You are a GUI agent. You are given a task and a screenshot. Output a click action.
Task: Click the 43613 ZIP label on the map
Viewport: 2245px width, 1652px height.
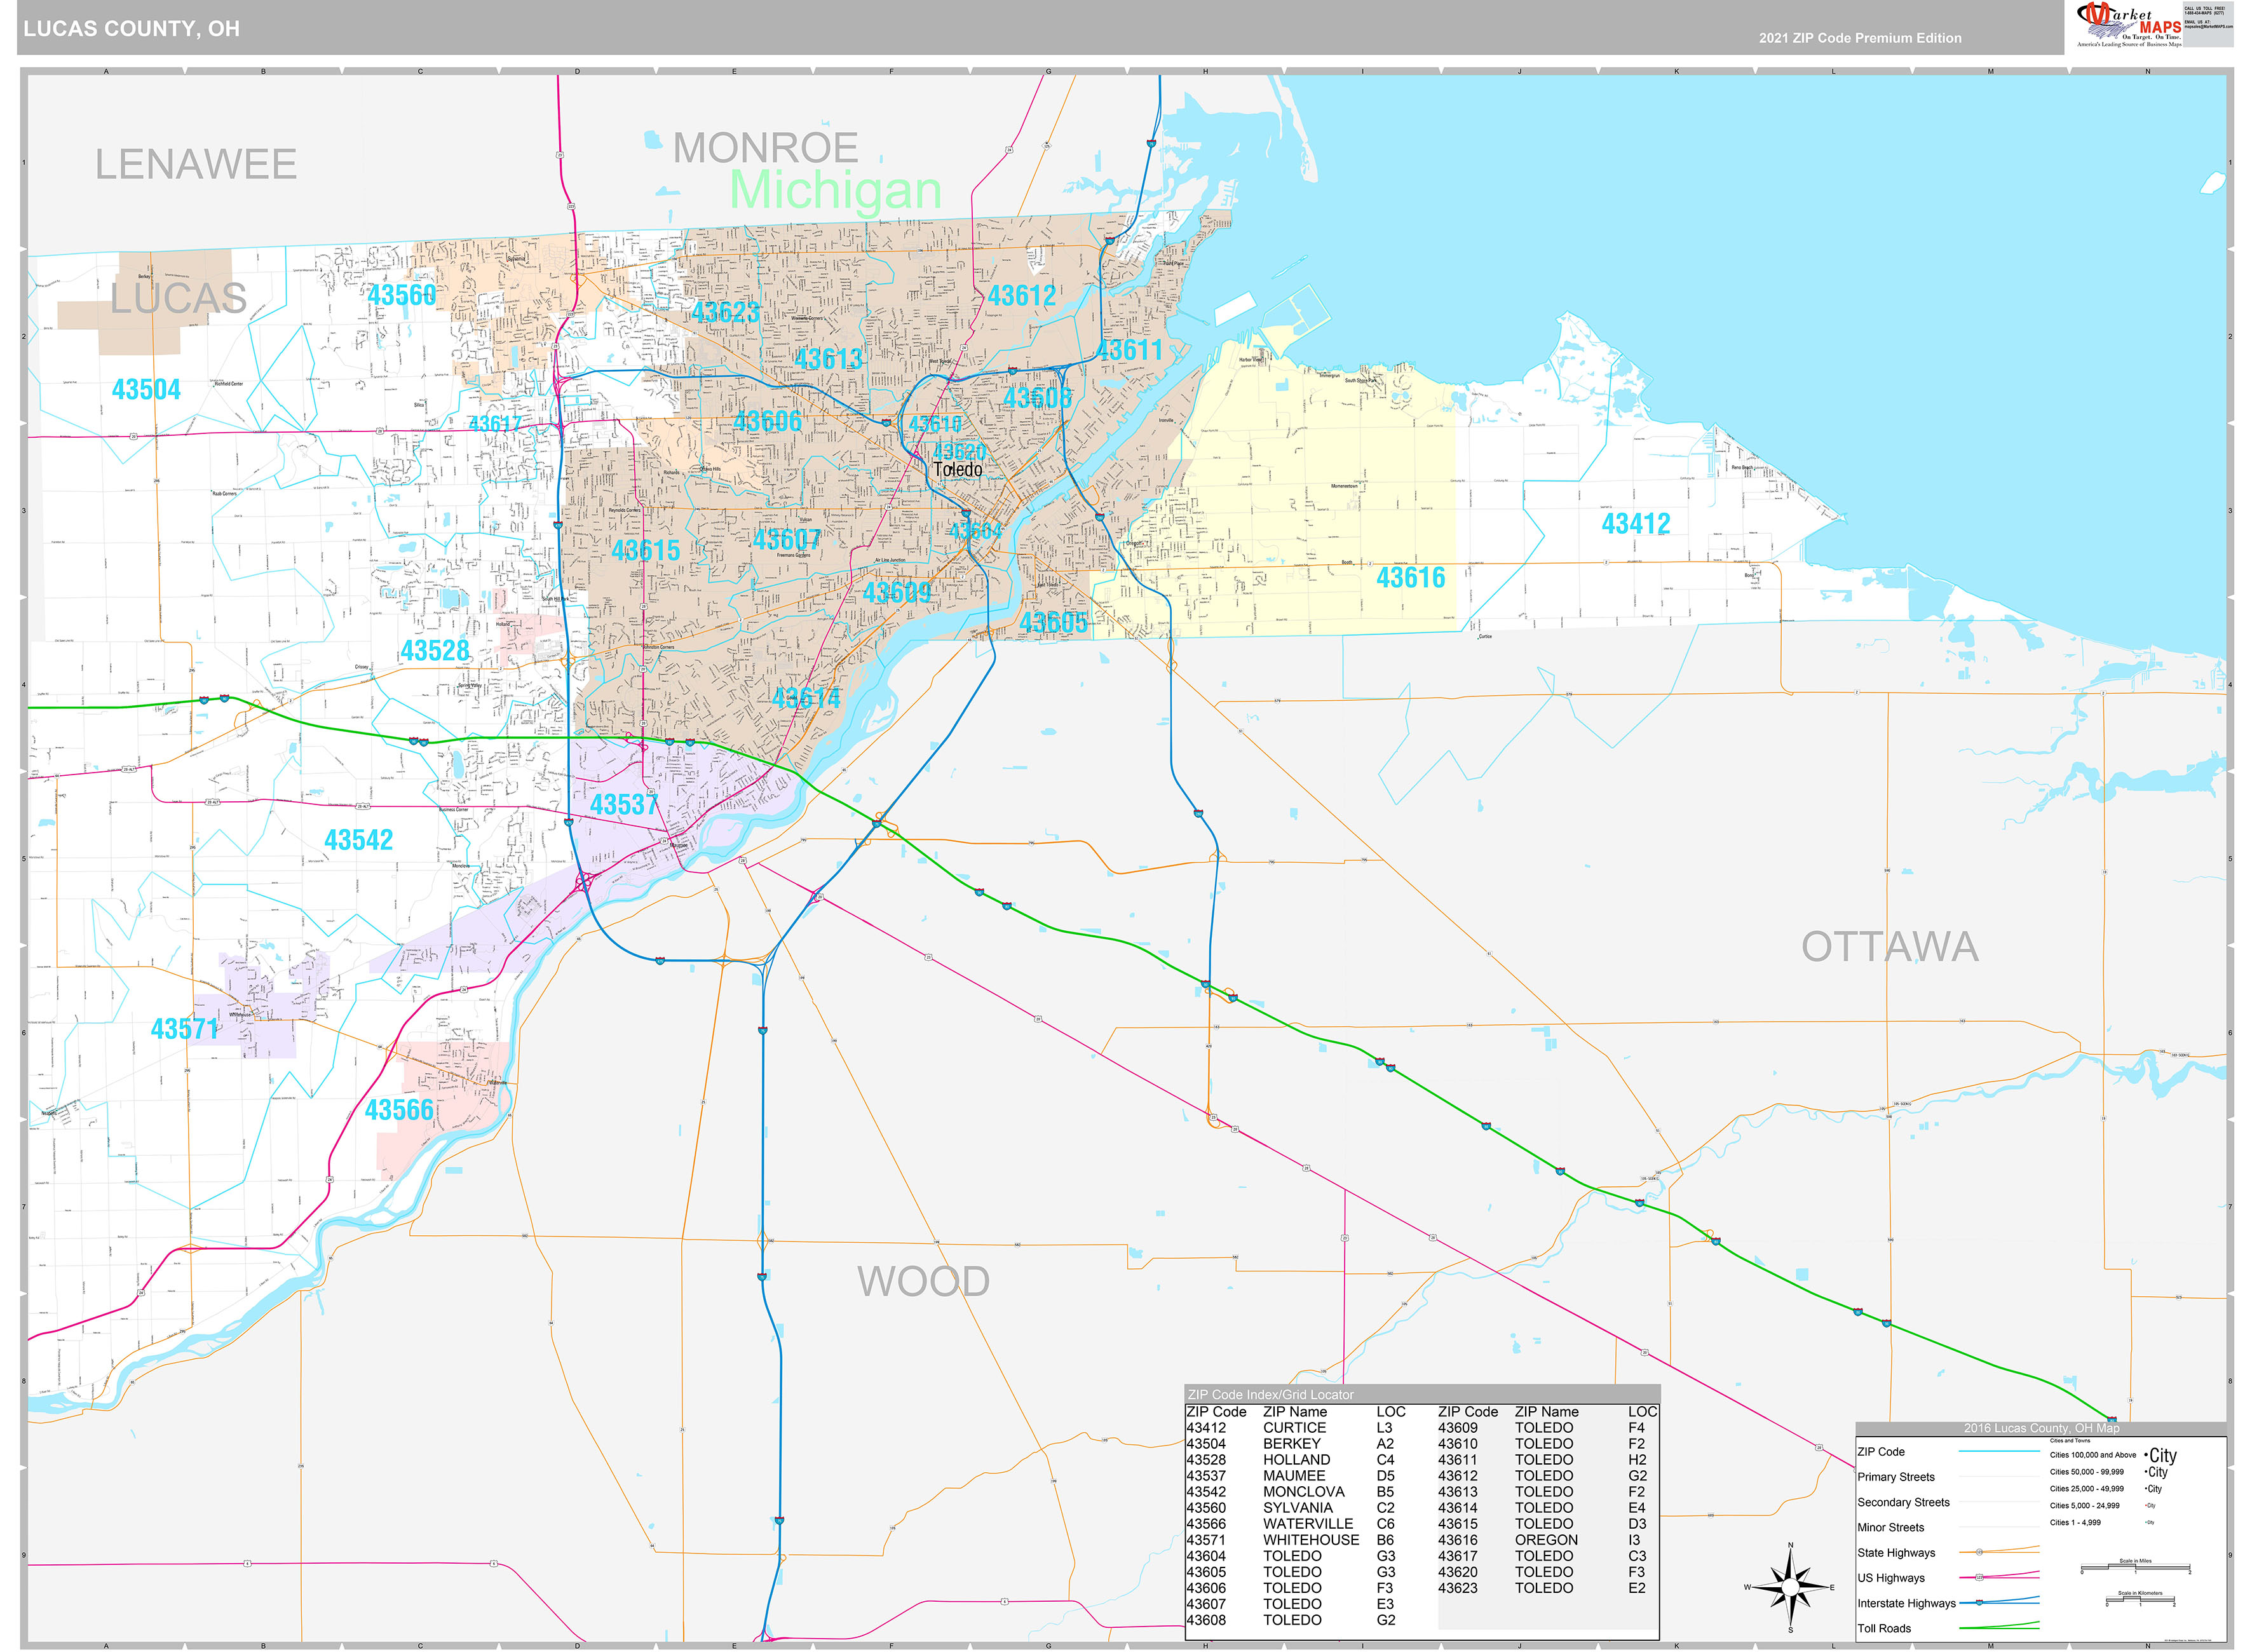pyautogui.click(x=828, y=358)
